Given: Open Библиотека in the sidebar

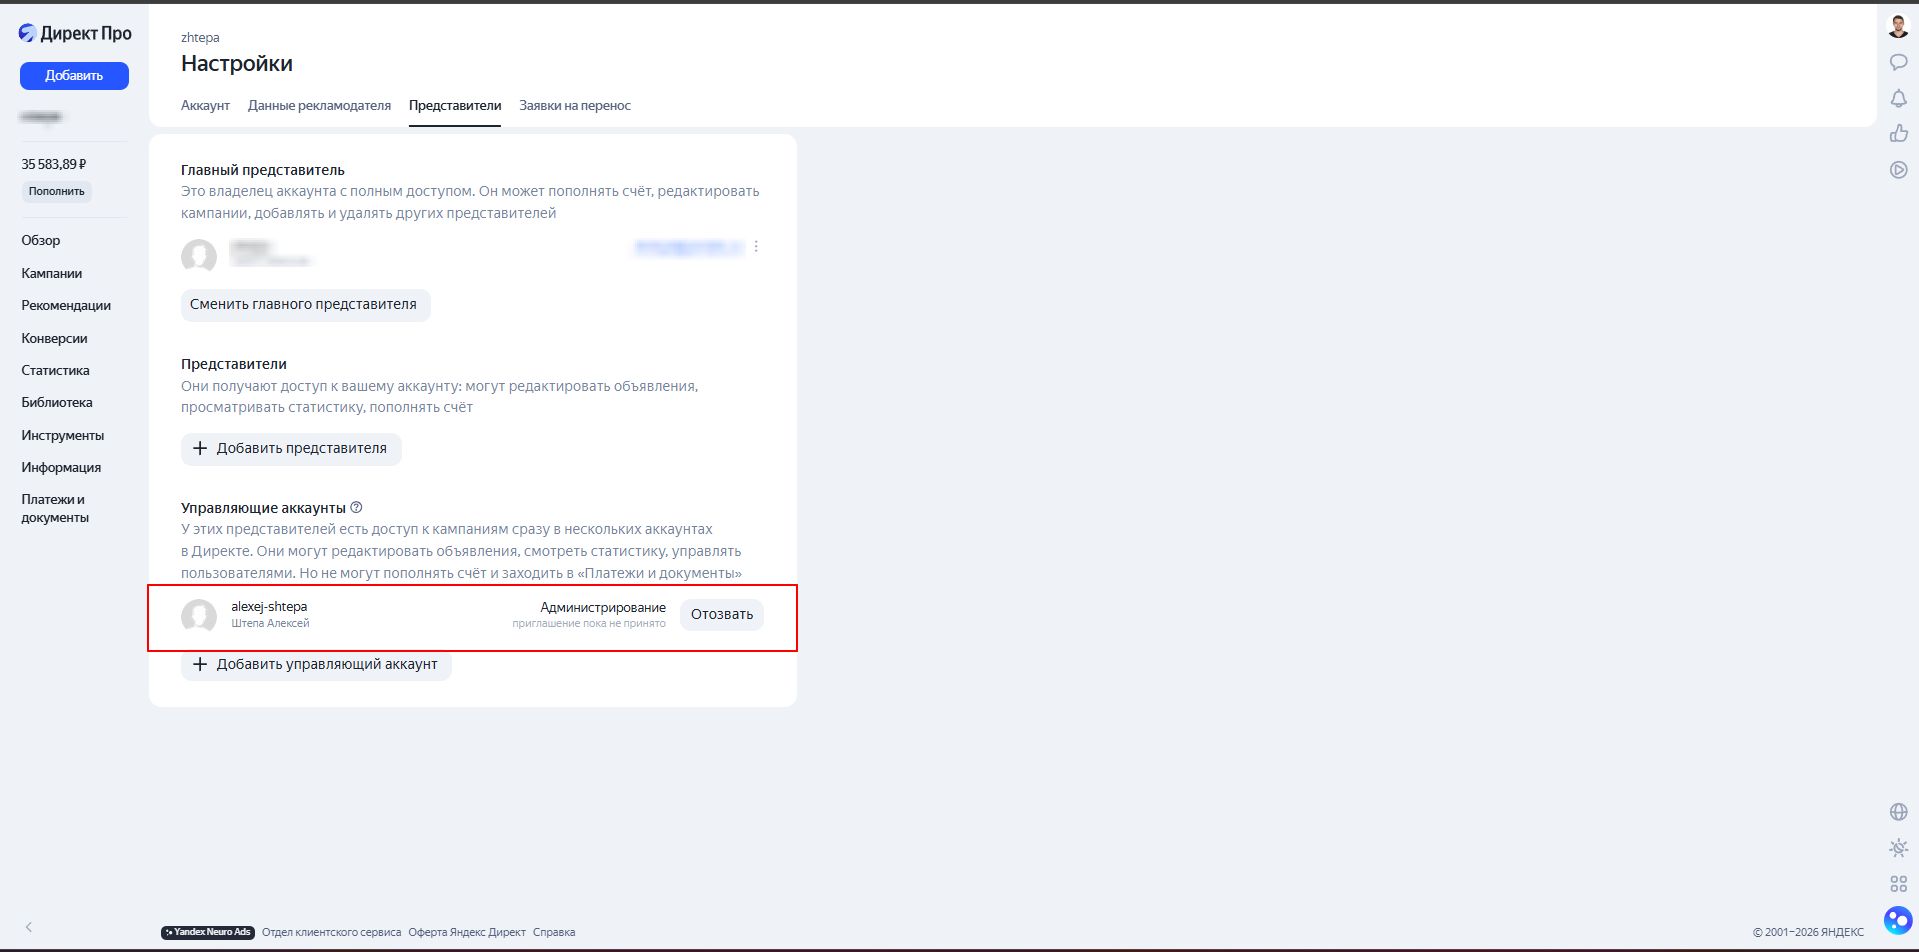Looking at the screenshot, I should [x=57, y=402].
